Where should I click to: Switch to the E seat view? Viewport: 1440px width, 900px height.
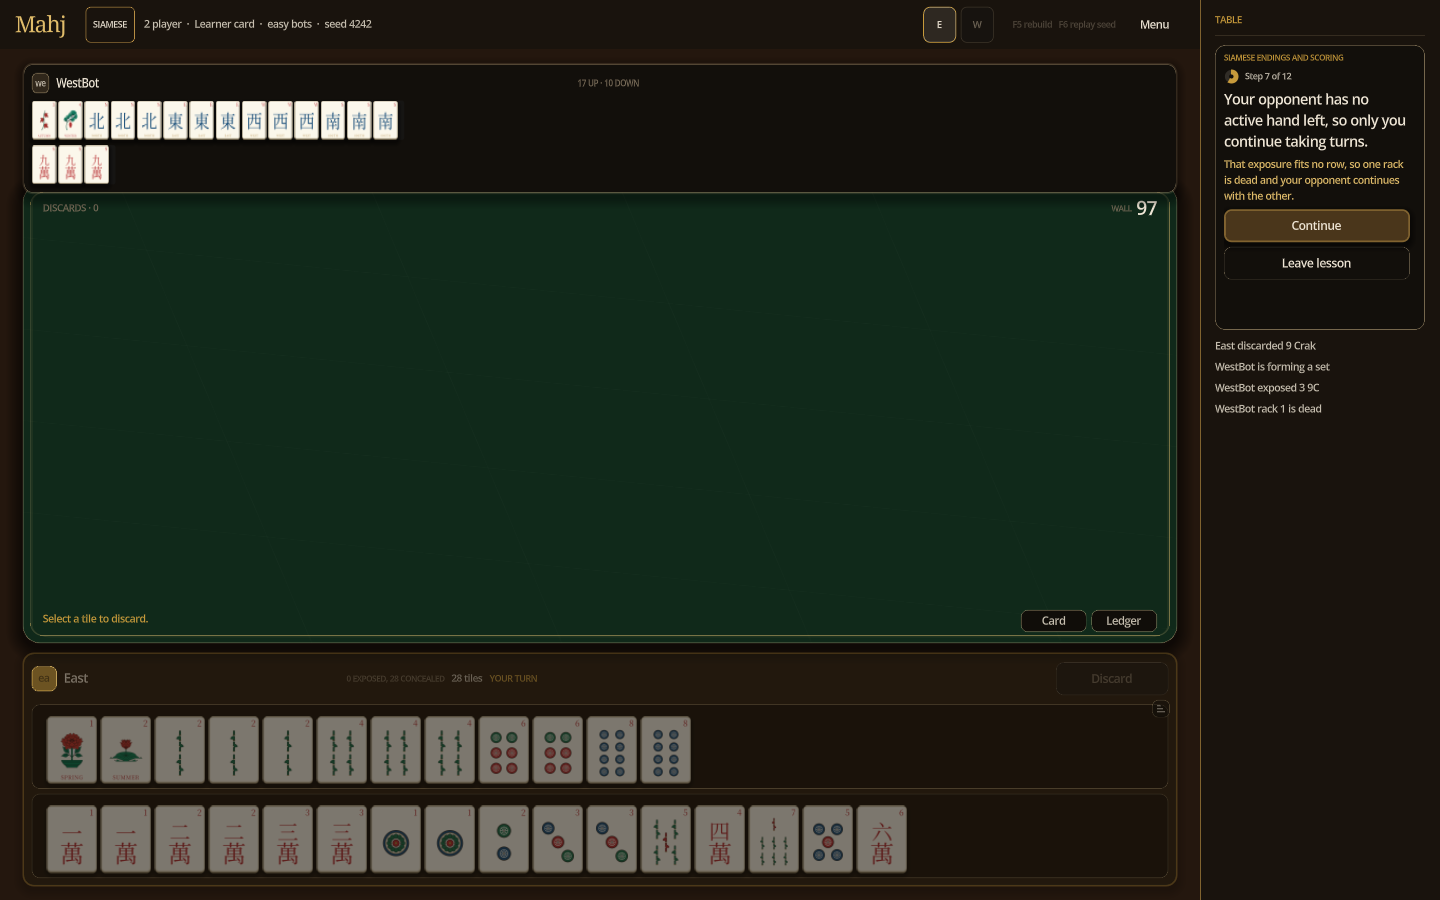[x=939, y=25]
